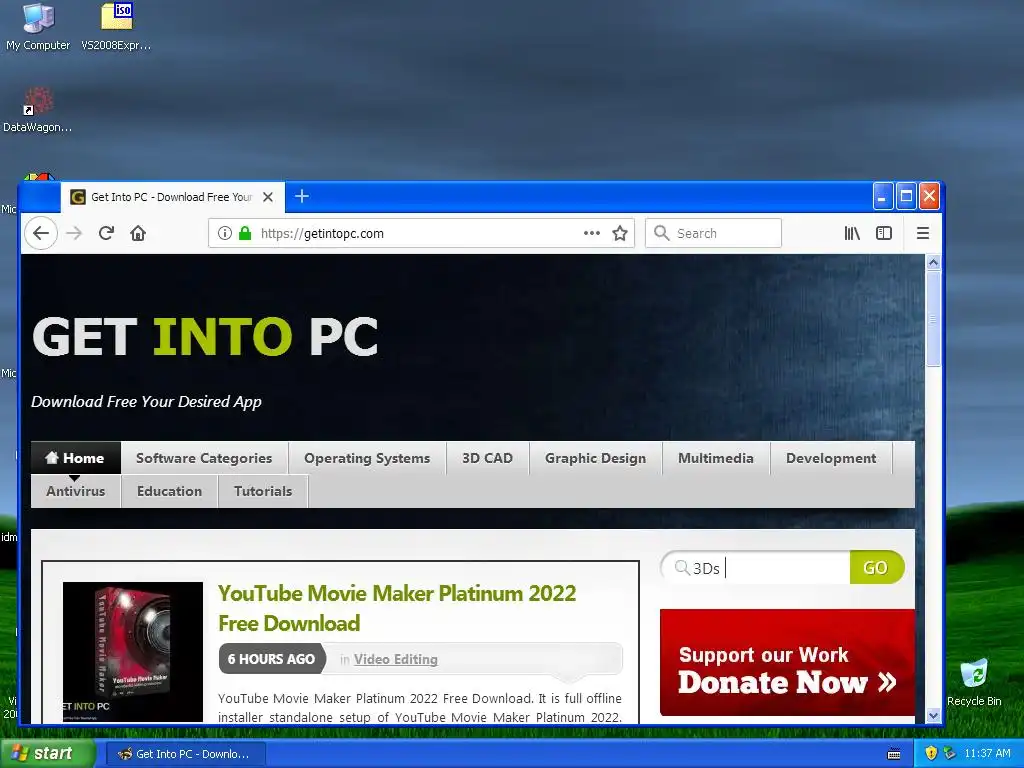Select the DataWagon desktop shortcut
Image resolution: width=1024 pixels, height=768 pixels.
[37, 110]
